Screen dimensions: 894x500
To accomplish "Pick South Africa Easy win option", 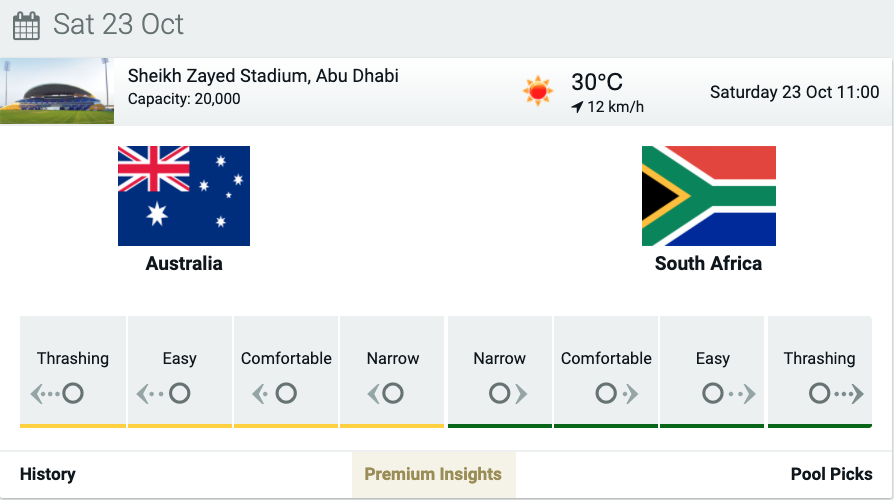I will click(x=712, y=372).
